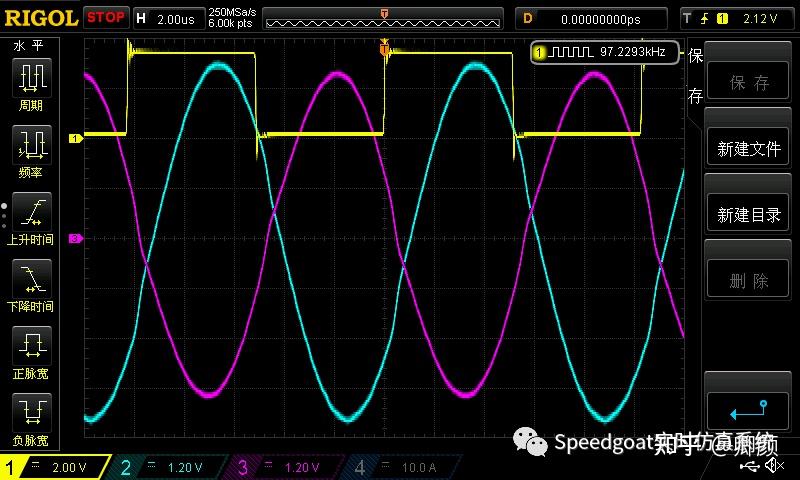This screenshot has height=480, width=800.
Task: Select the 下降时间 fall time measurement icon
Action: tap(31, 279)
